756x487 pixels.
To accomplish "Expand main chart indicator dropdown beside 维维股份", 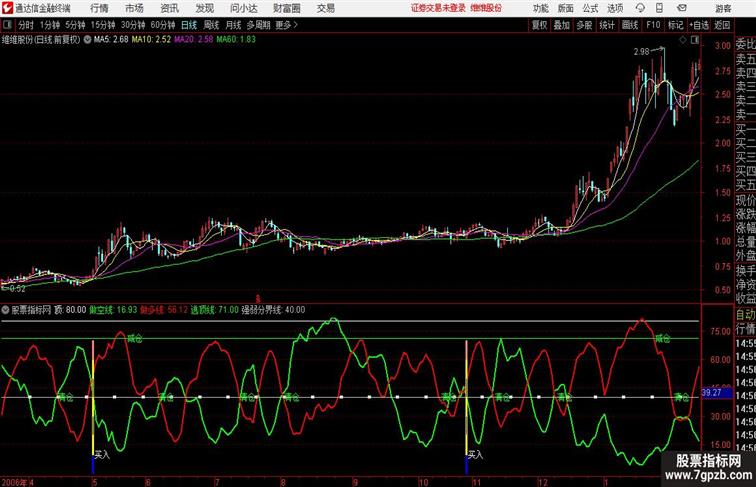I will pos(87,40).
